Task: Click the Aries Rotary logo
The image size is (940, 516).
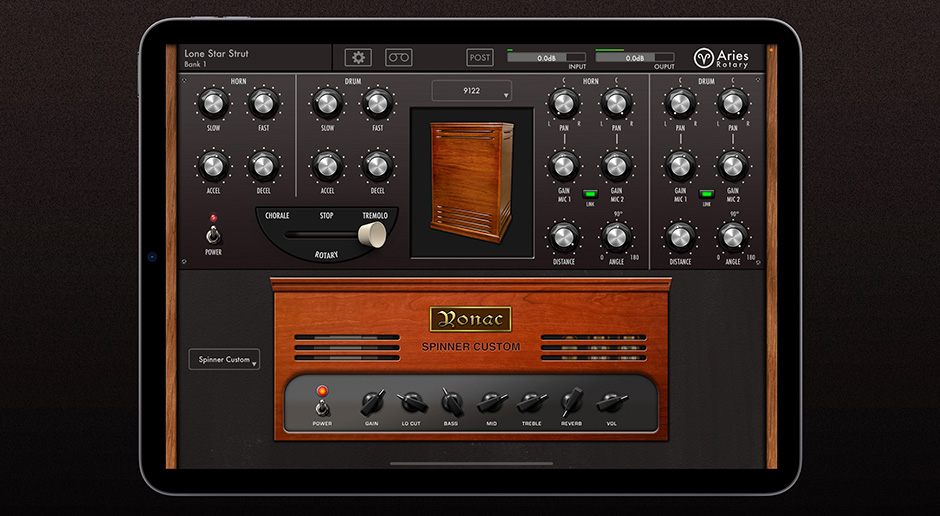Action: click(720, 58)
